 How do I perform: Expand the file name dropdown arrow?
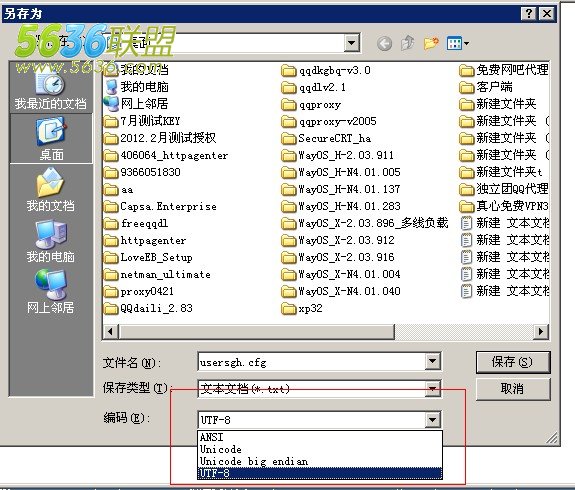[x=432, y=362]
